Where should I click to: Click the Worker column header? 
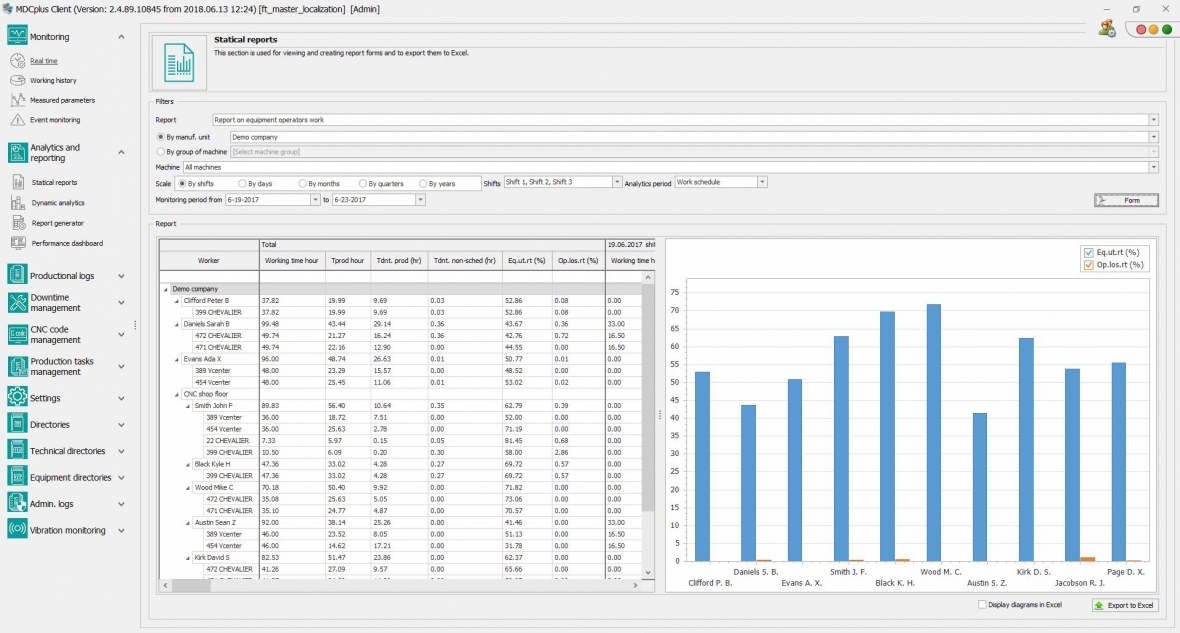[209, 260]
